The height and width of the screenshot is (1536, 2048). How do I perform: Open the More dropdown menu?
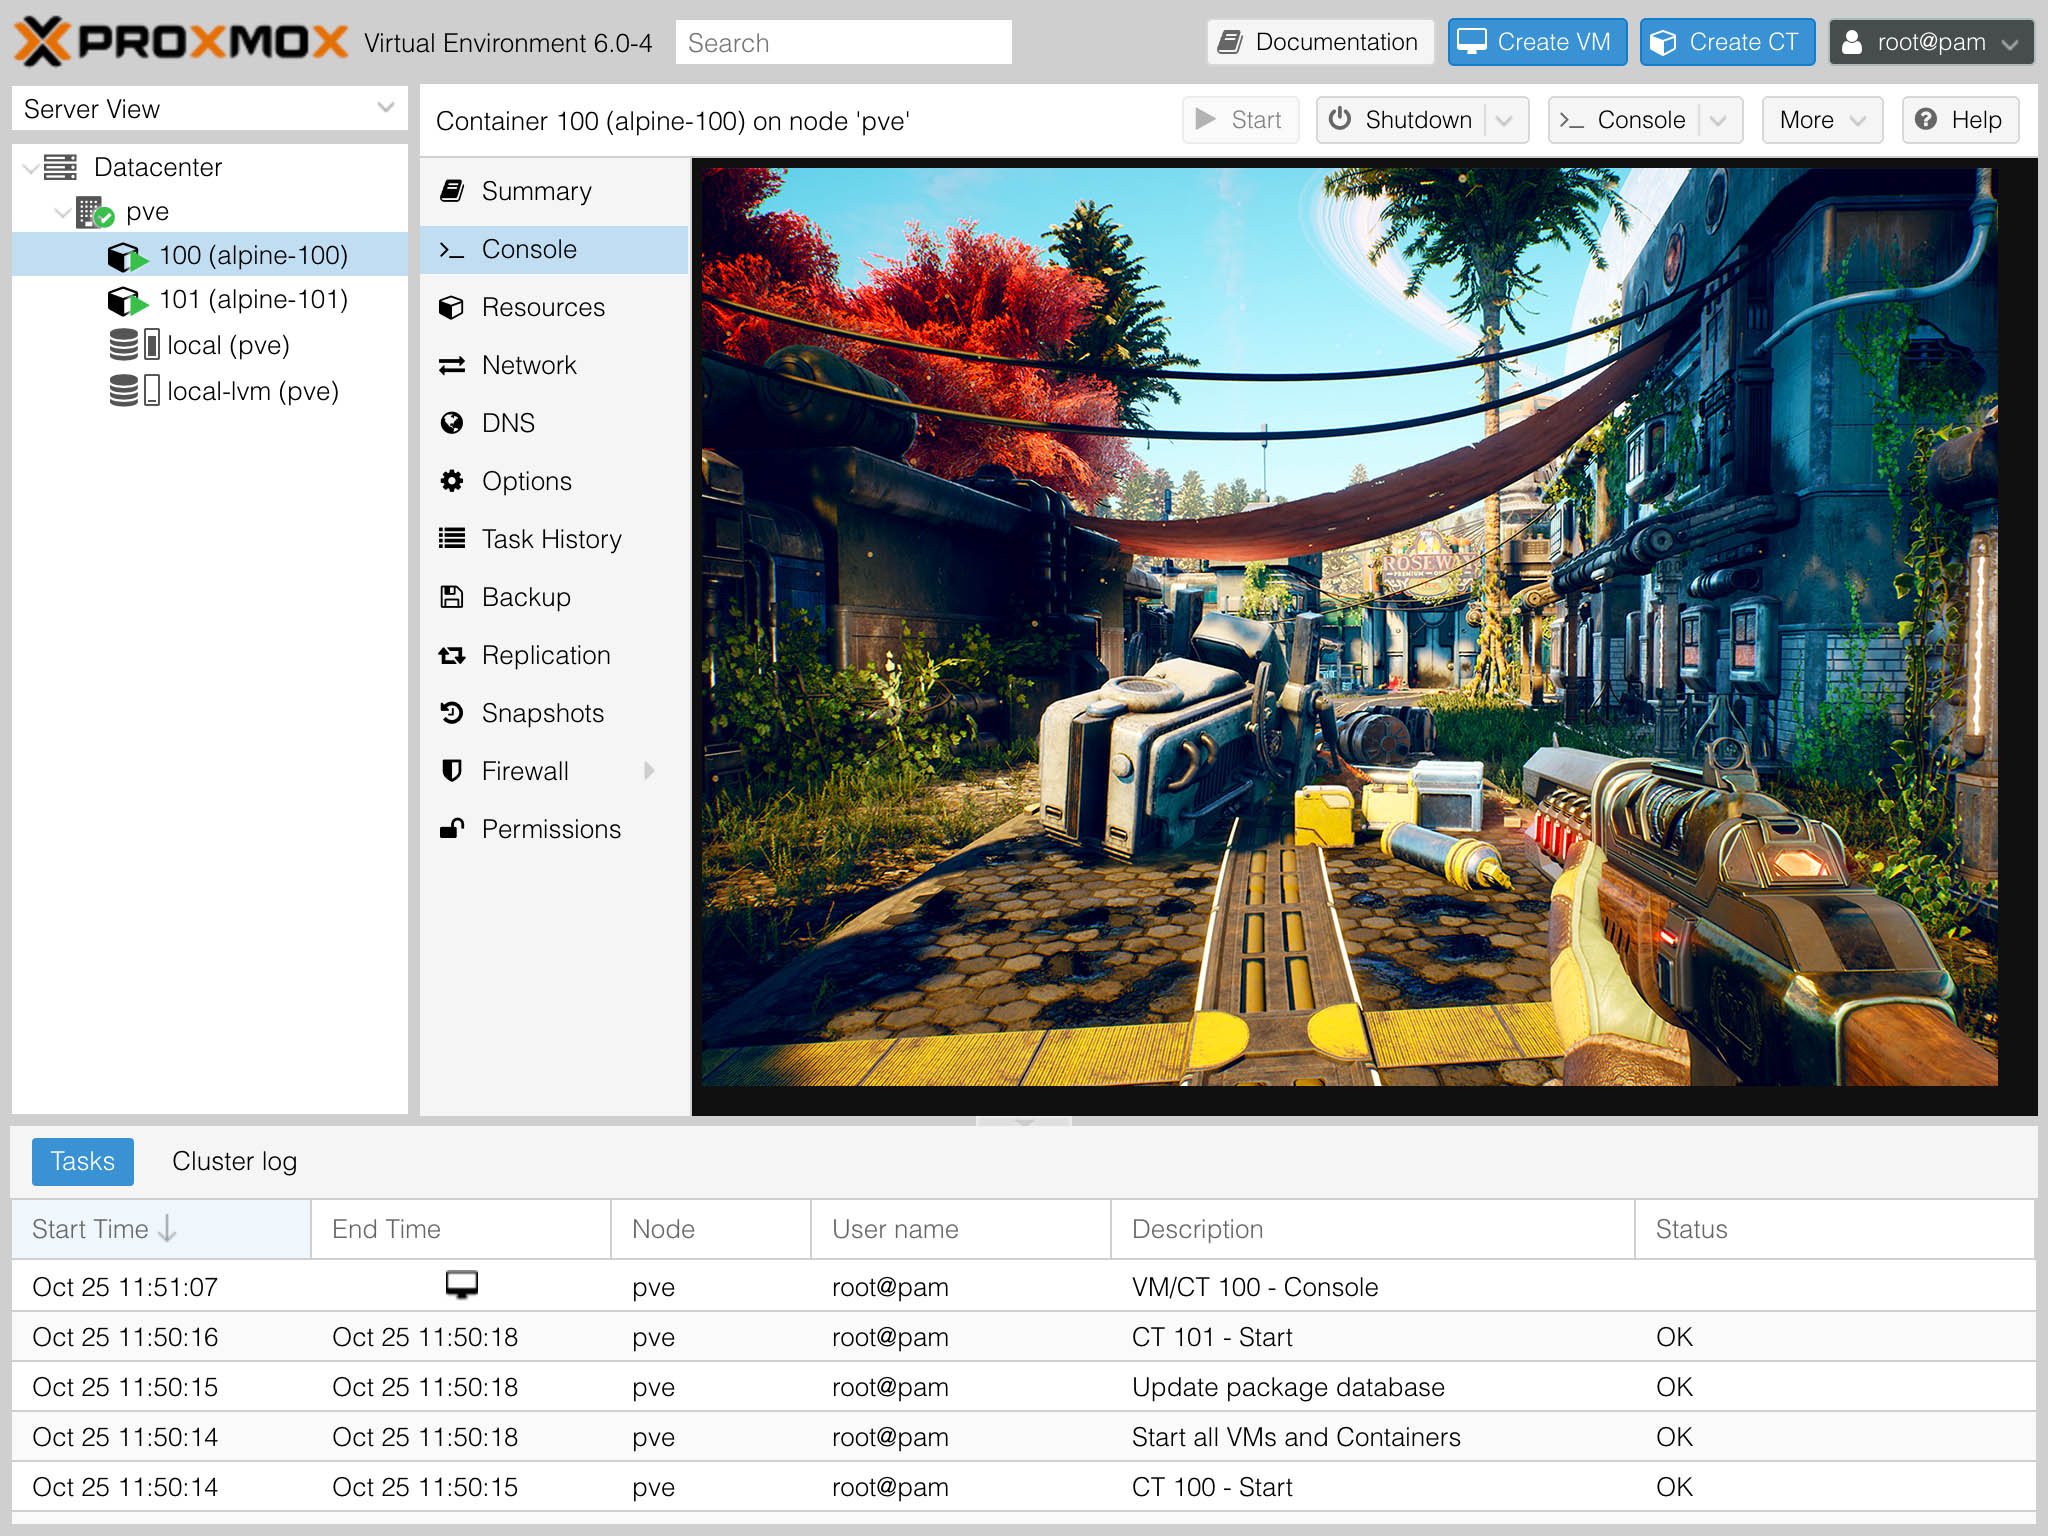pos(1819,119)
